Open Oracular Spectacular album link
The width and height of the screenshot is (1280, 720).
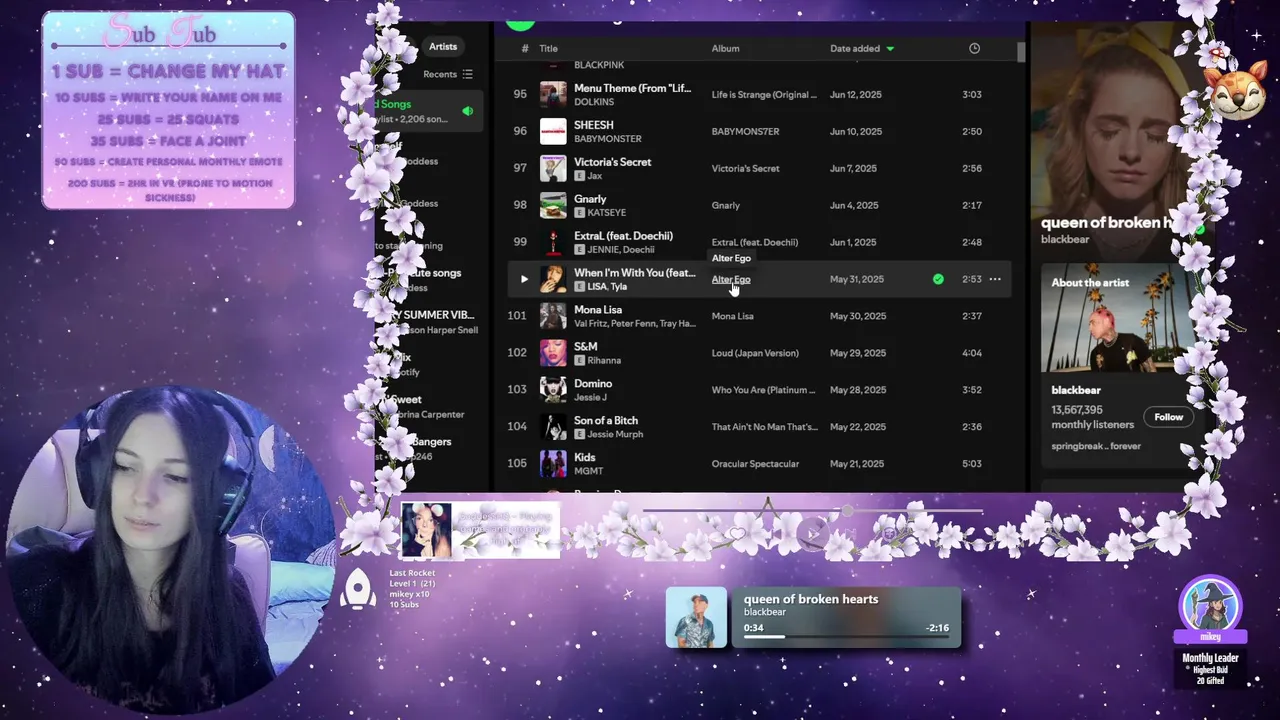click(755, 464)
